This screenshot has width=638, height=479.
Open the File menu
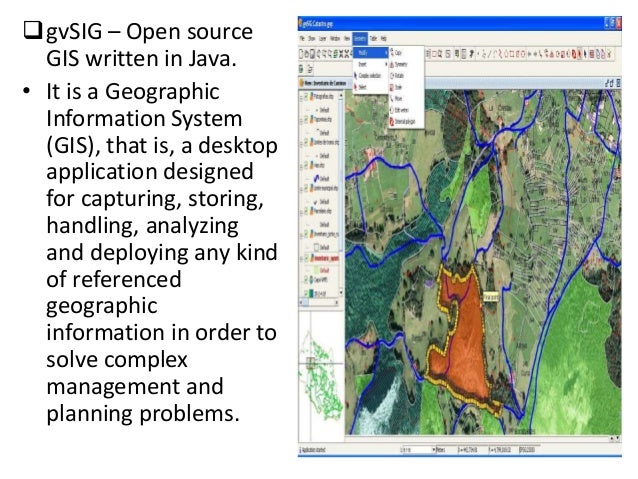(302, 39)
